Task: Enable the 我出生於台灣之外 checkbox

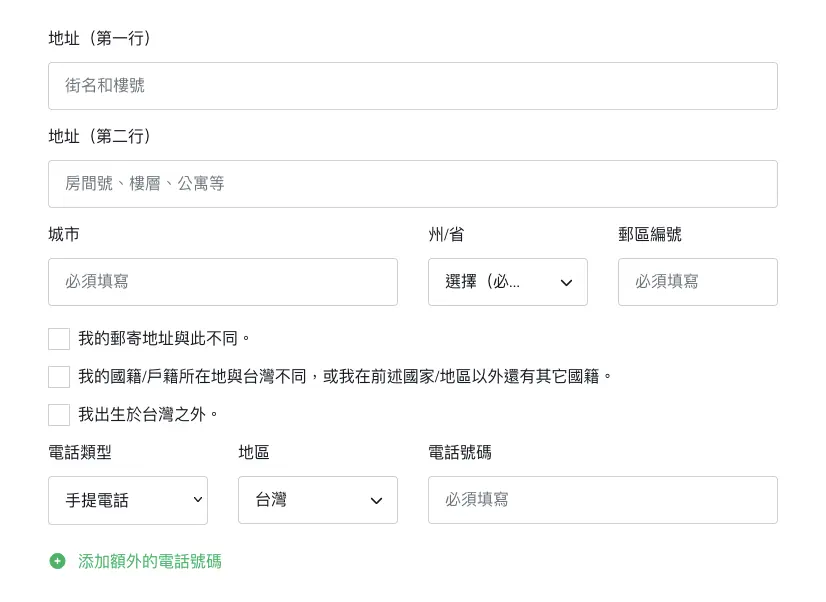Action: click(59, 415)
